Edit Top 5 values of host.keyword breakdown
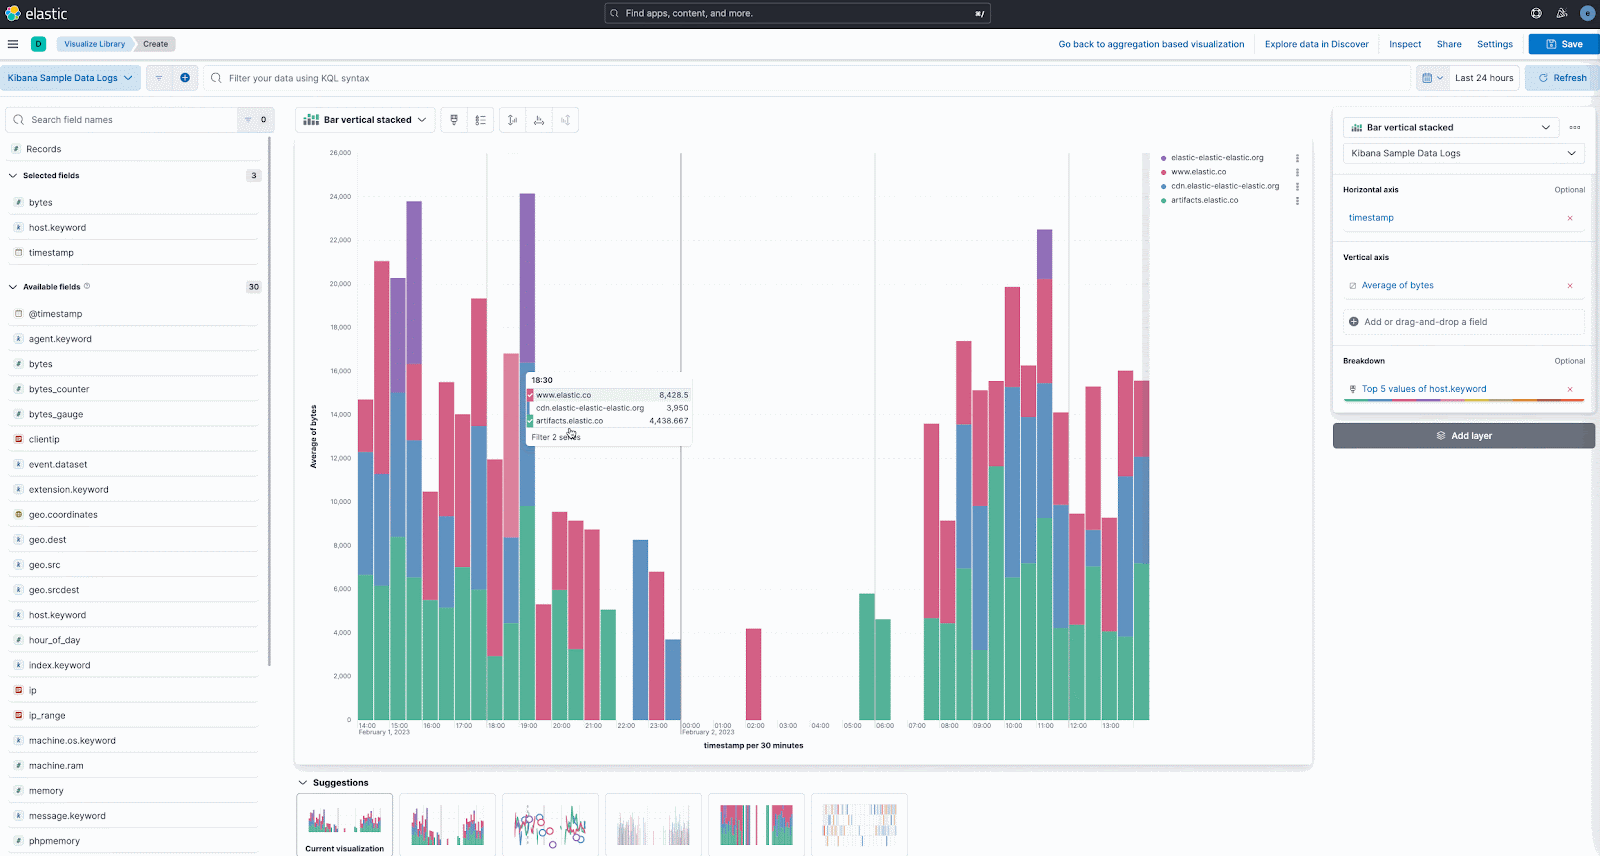This screenshot has width=1600, height=856. pyautogui.click(x=1424, y=390)
